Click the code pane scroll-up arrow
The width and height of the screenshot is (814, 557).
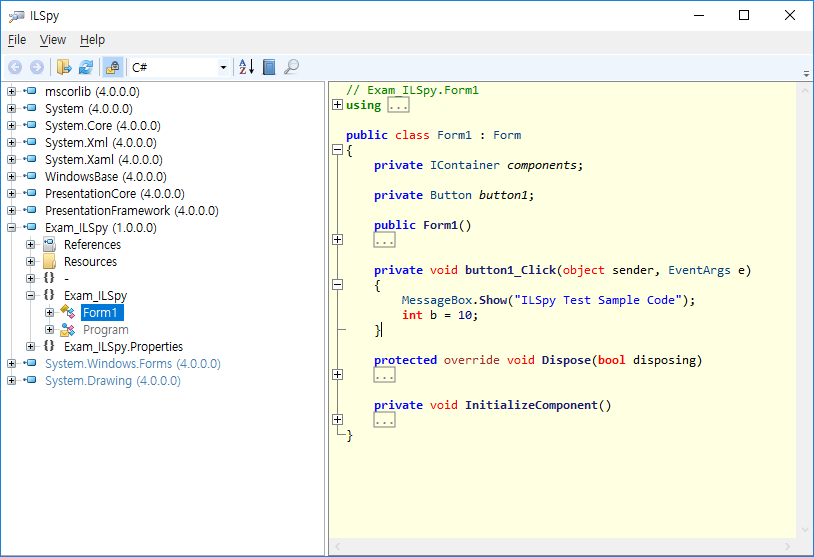(805, 90)
